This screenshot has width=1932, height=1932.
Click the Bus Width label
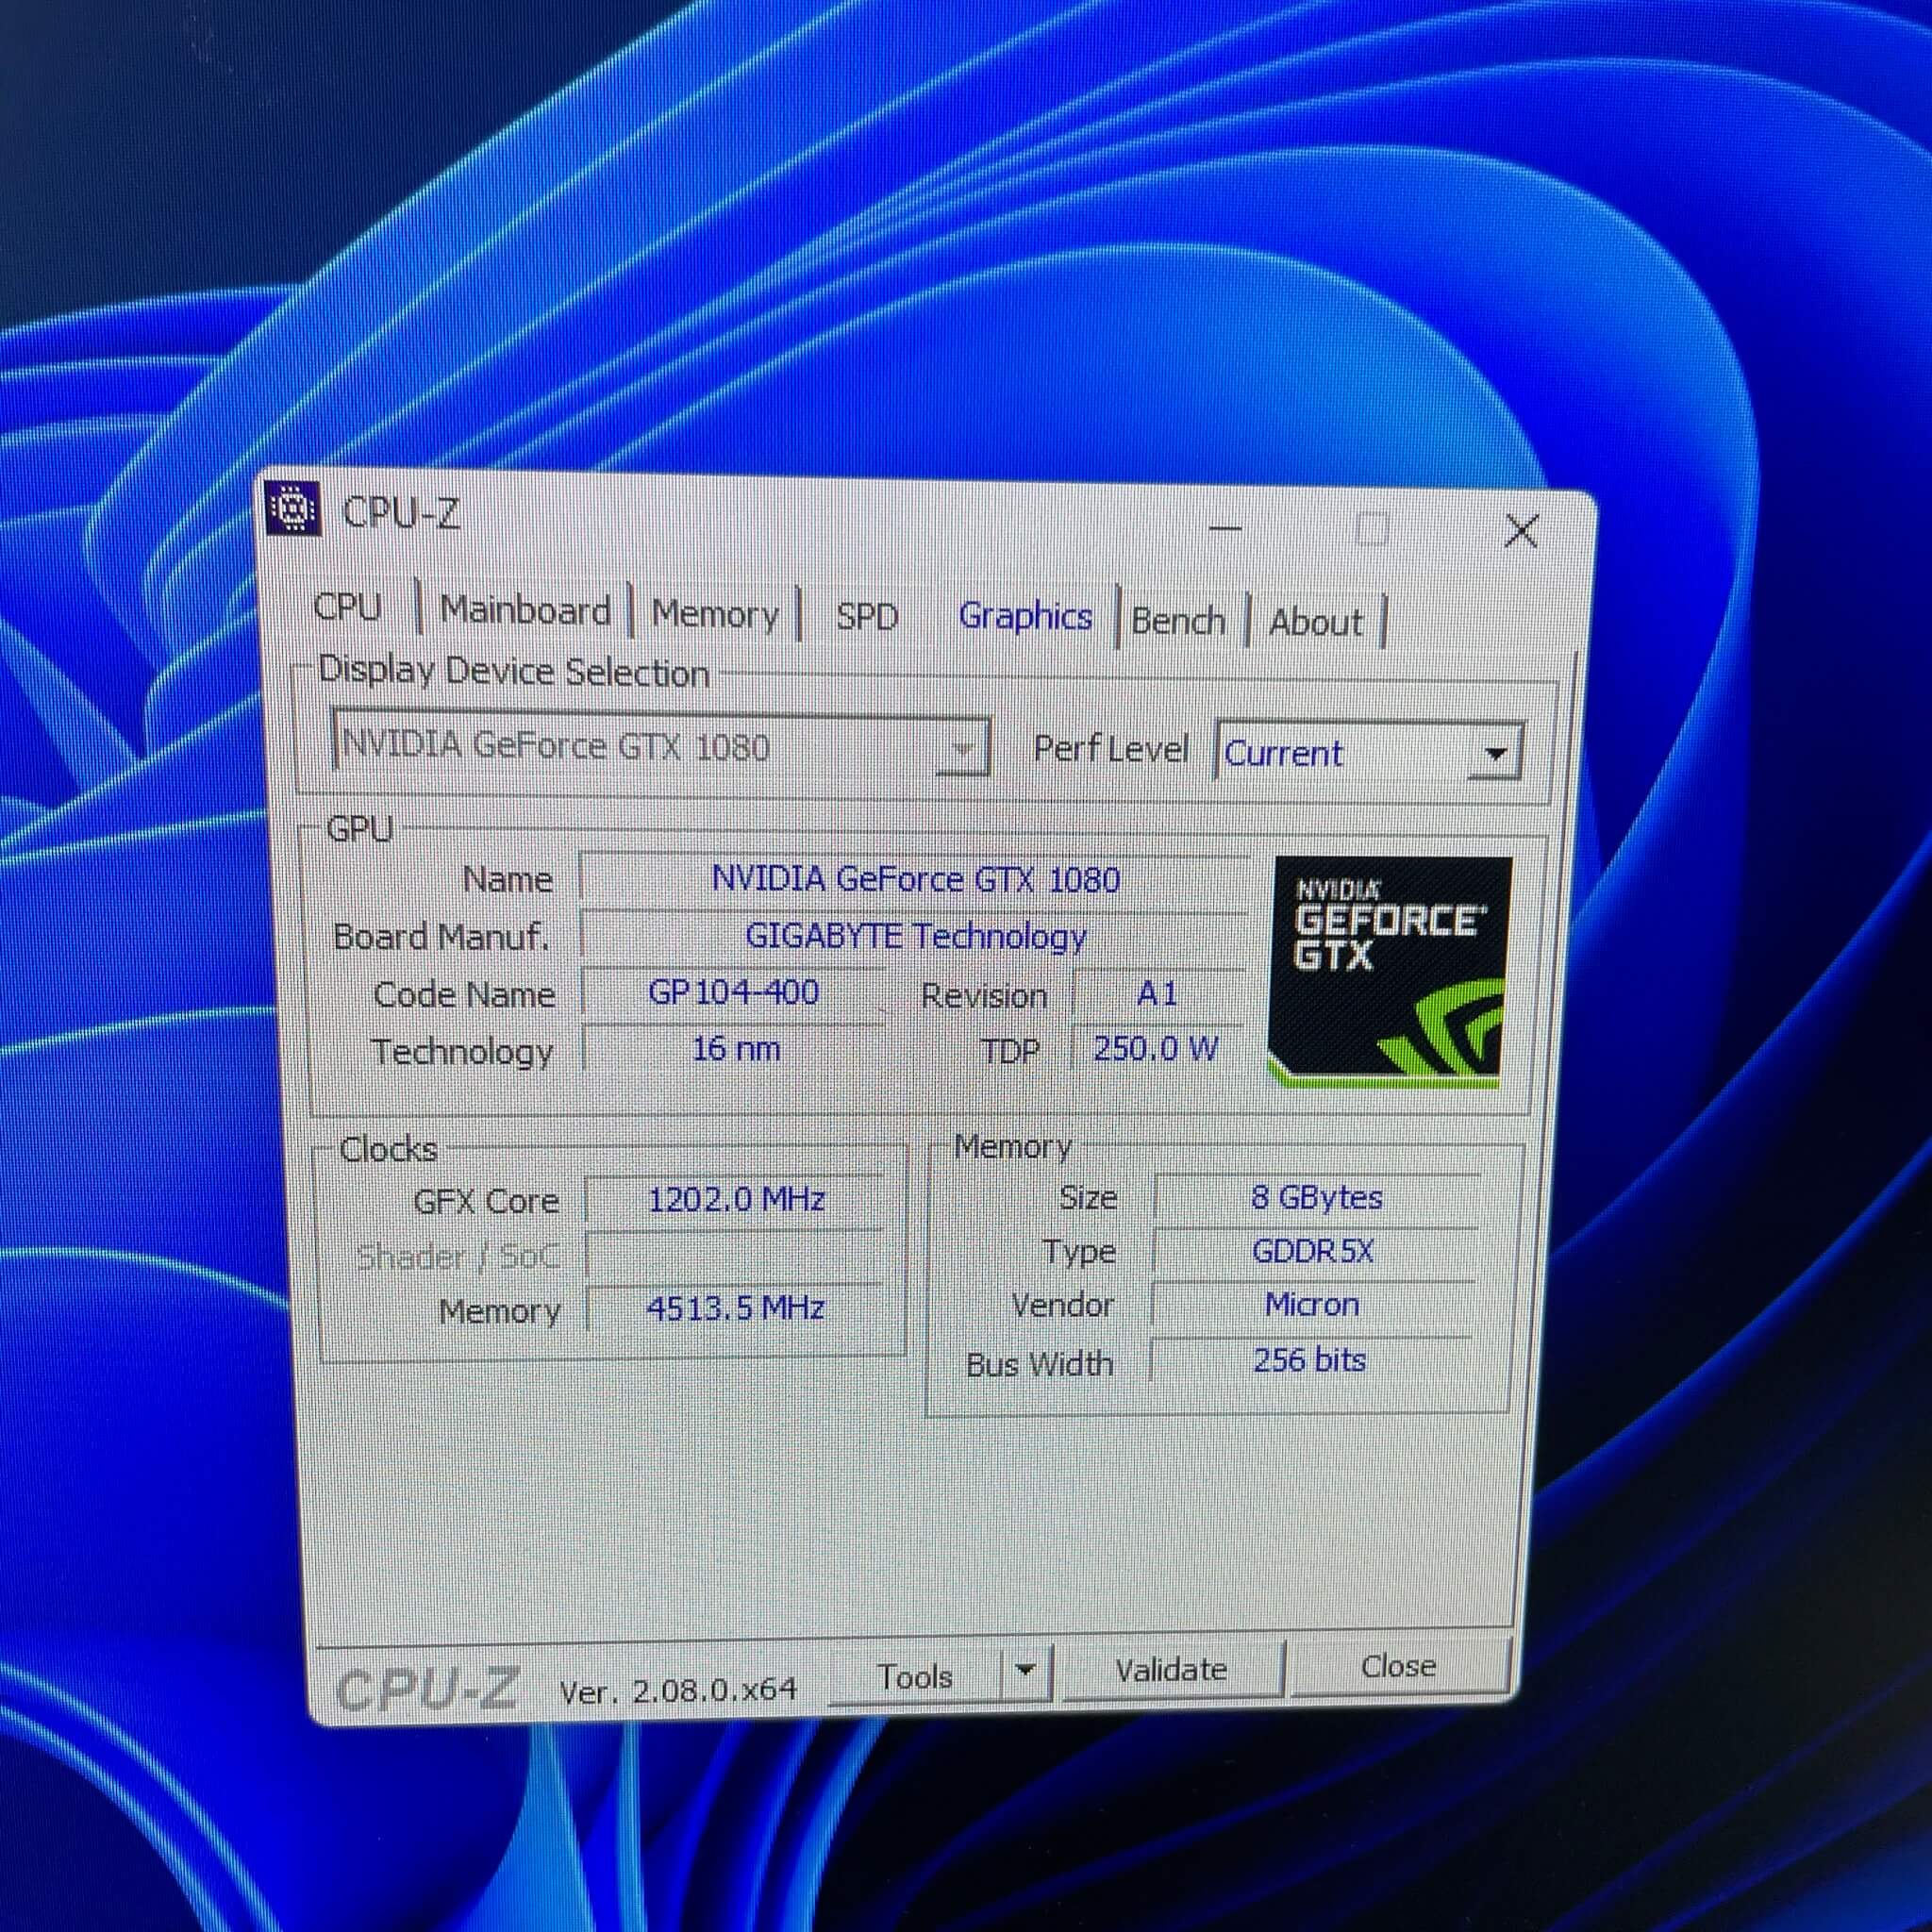point(1039,1364)
